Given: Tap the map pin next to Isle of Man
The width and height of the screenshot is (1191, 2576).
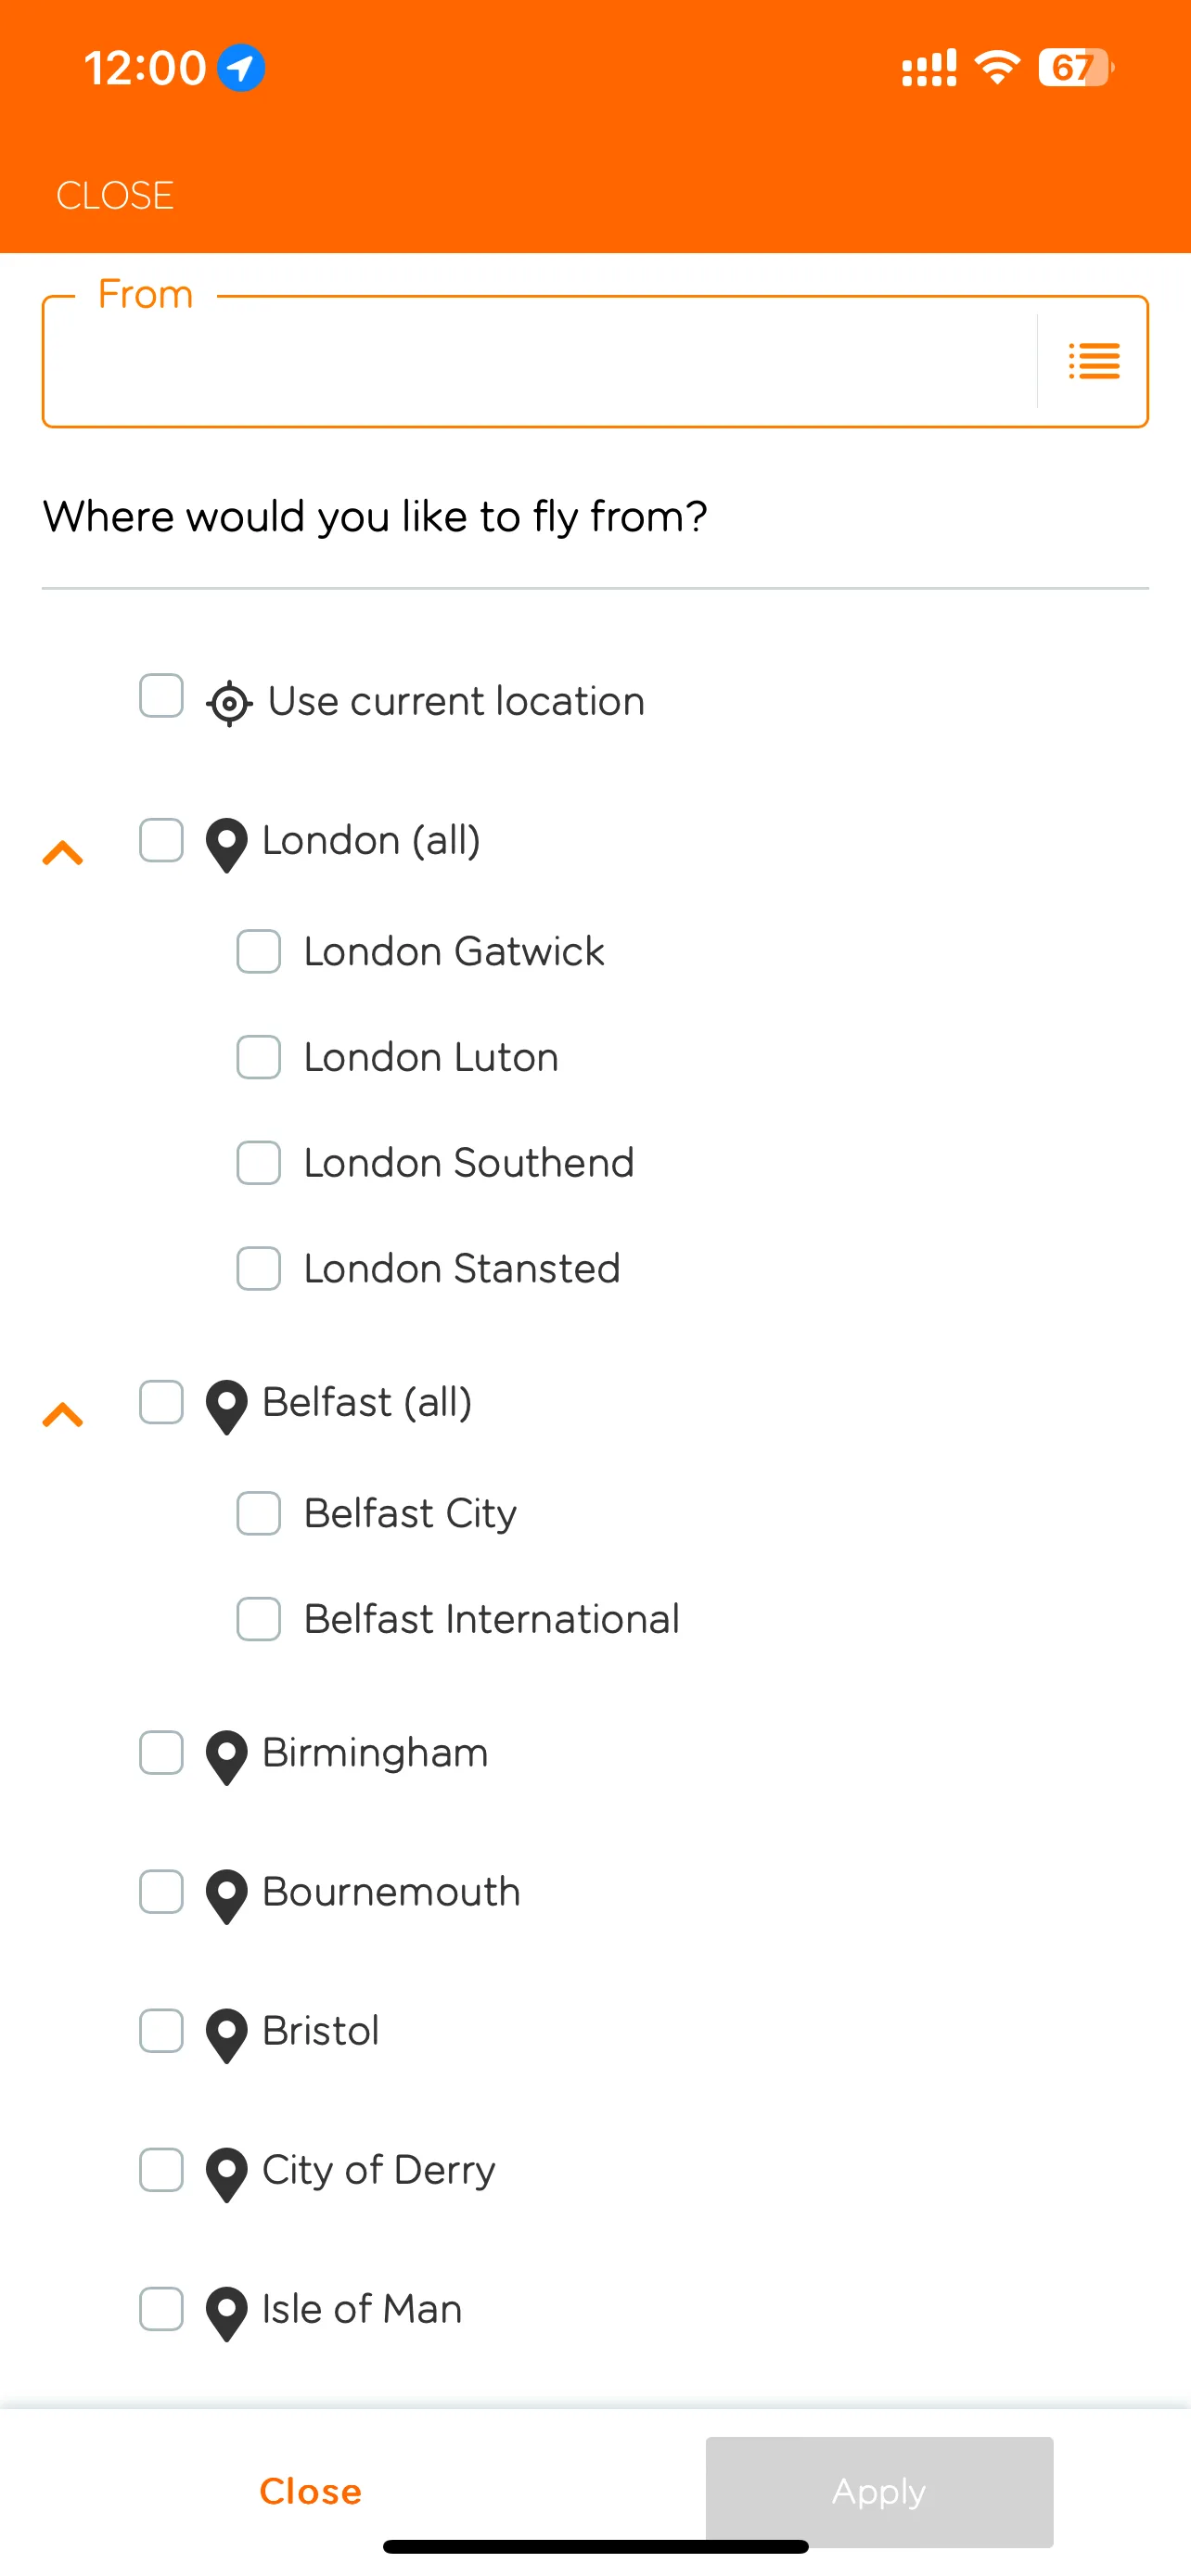Looking at the screenshot, I should click(x=227, y=2312).
